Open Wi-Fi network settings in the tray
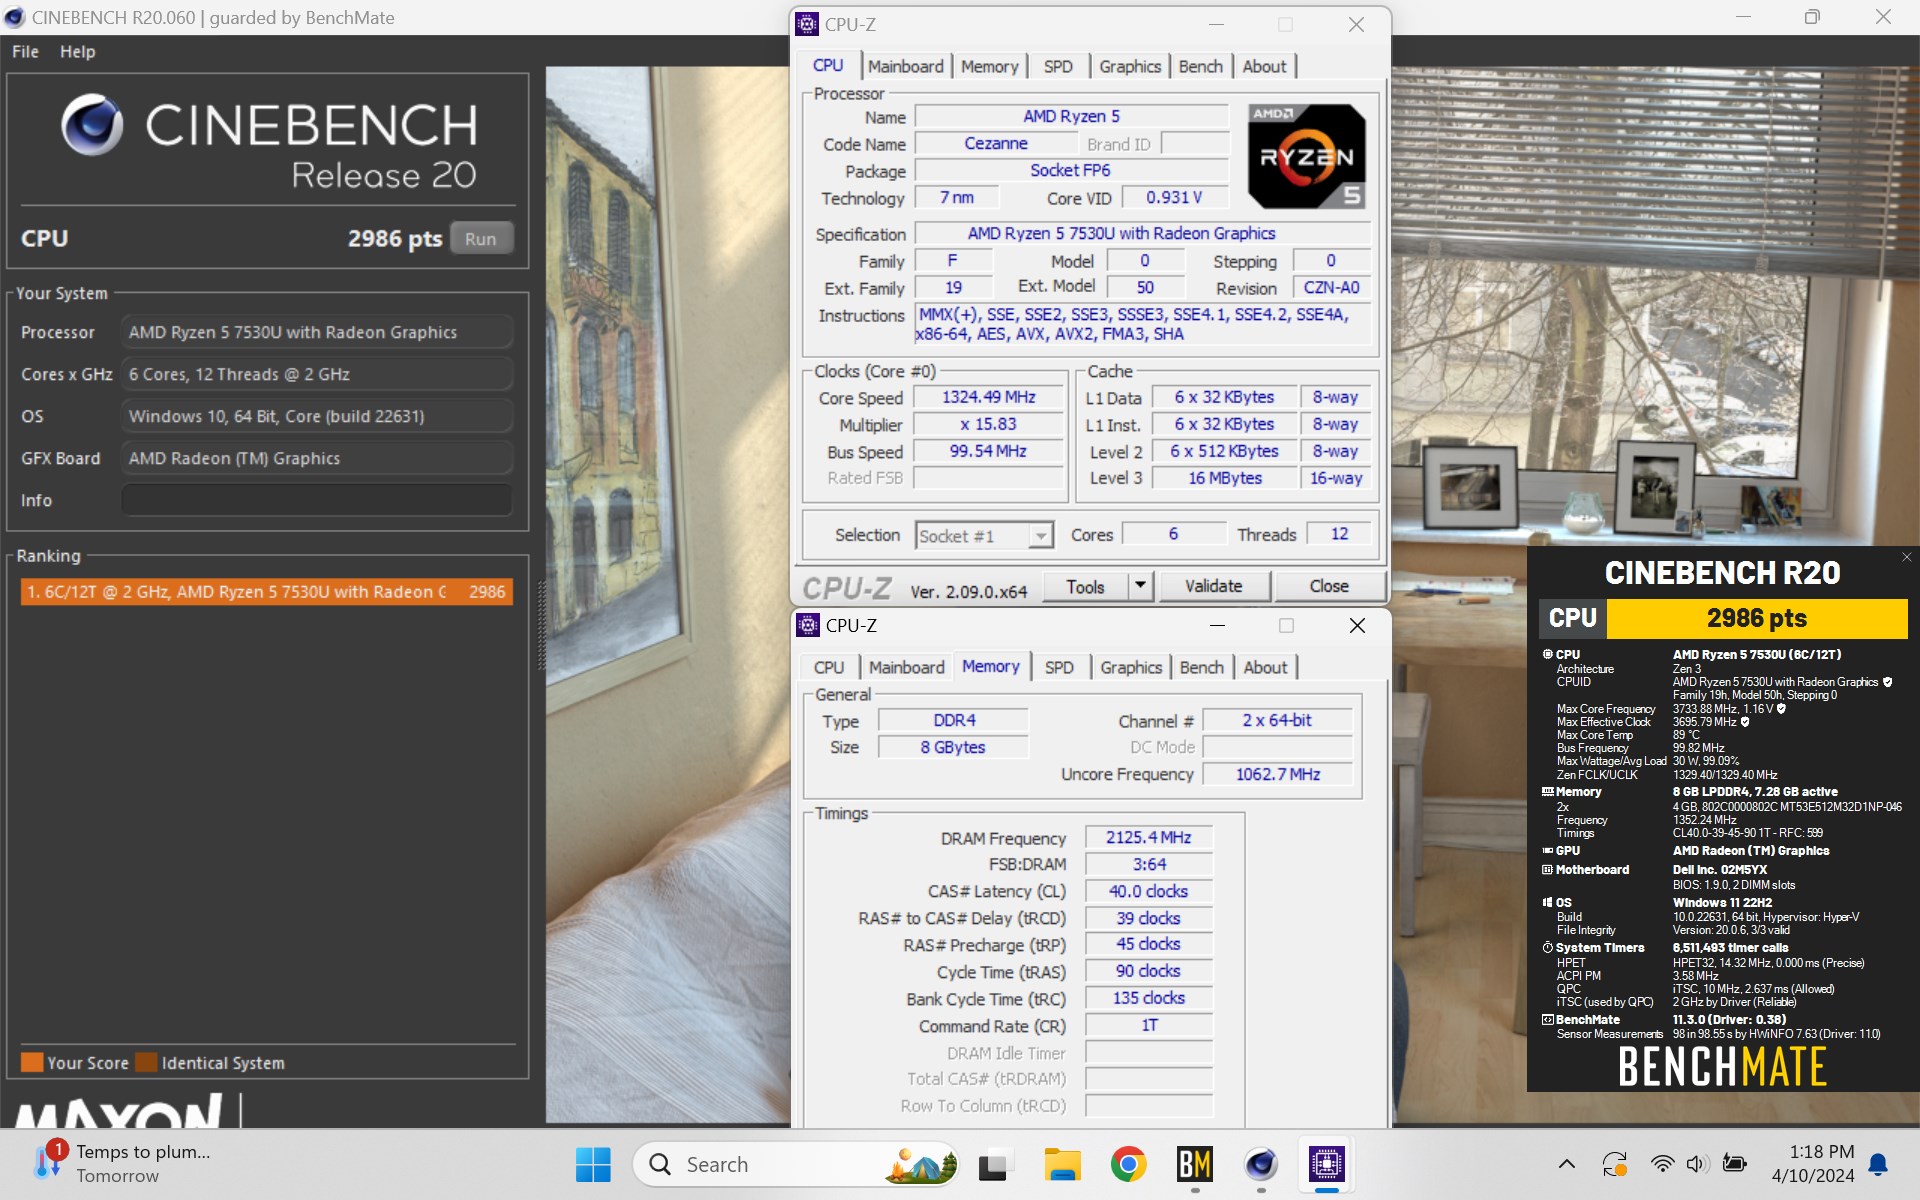Image resolution: width=1920 pixels, height=1200 pixels. point(1662,1164)
